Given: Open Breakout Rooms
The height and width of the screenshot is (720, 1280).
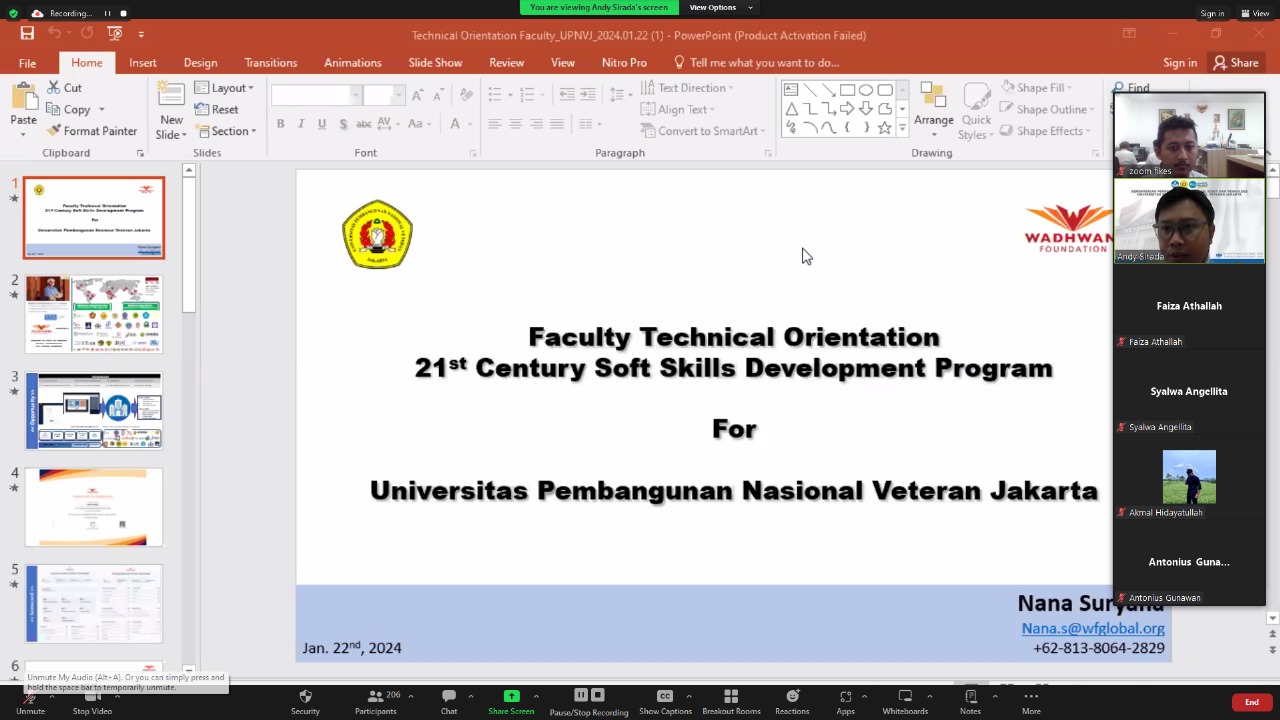Looking at the screenshot, I should click(731, 696).
